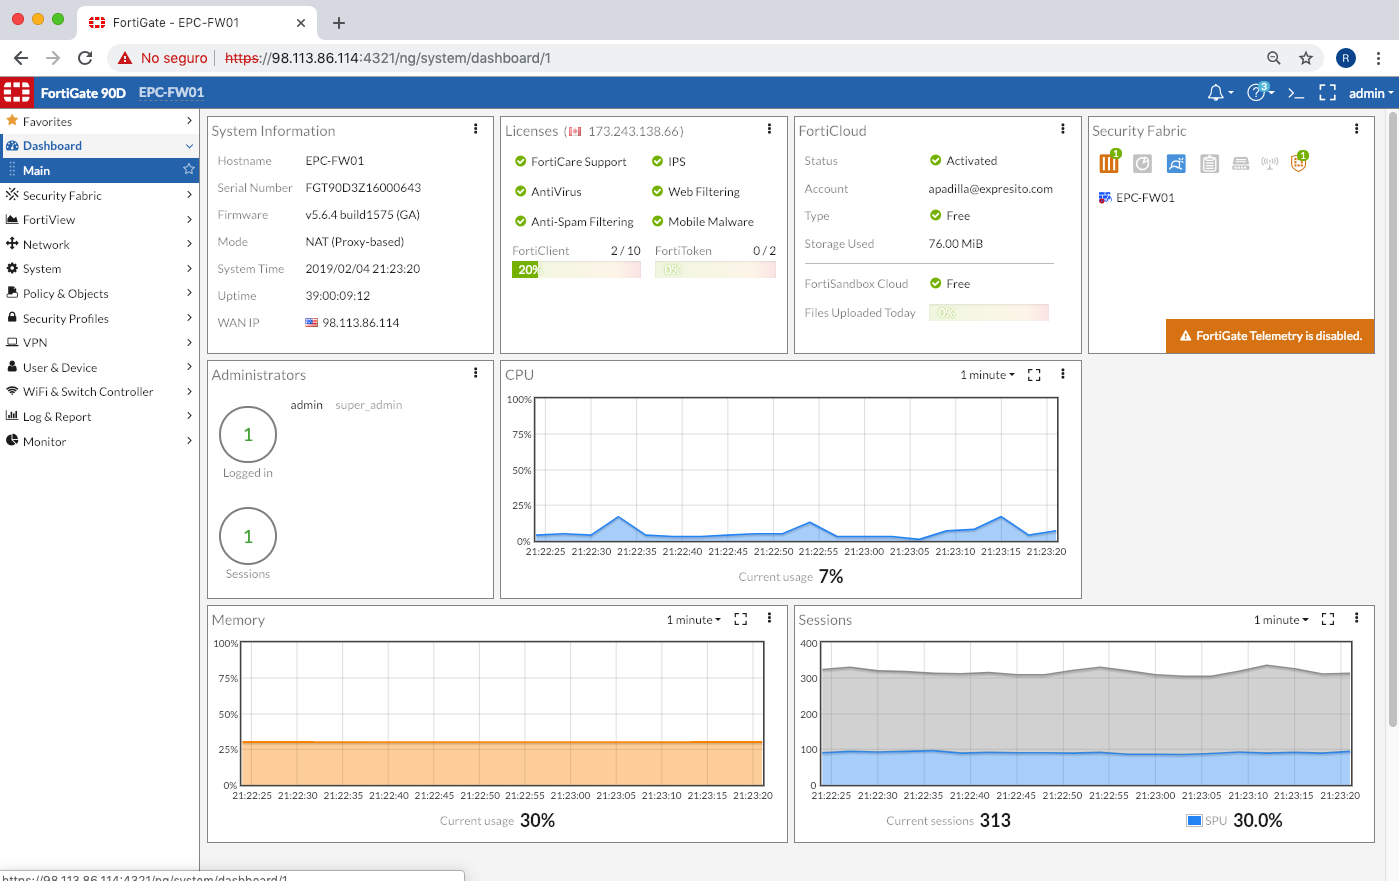The image size is (1399, 881).
Task: Toggle favorite star on Main menu item
Action: [188, 170]
